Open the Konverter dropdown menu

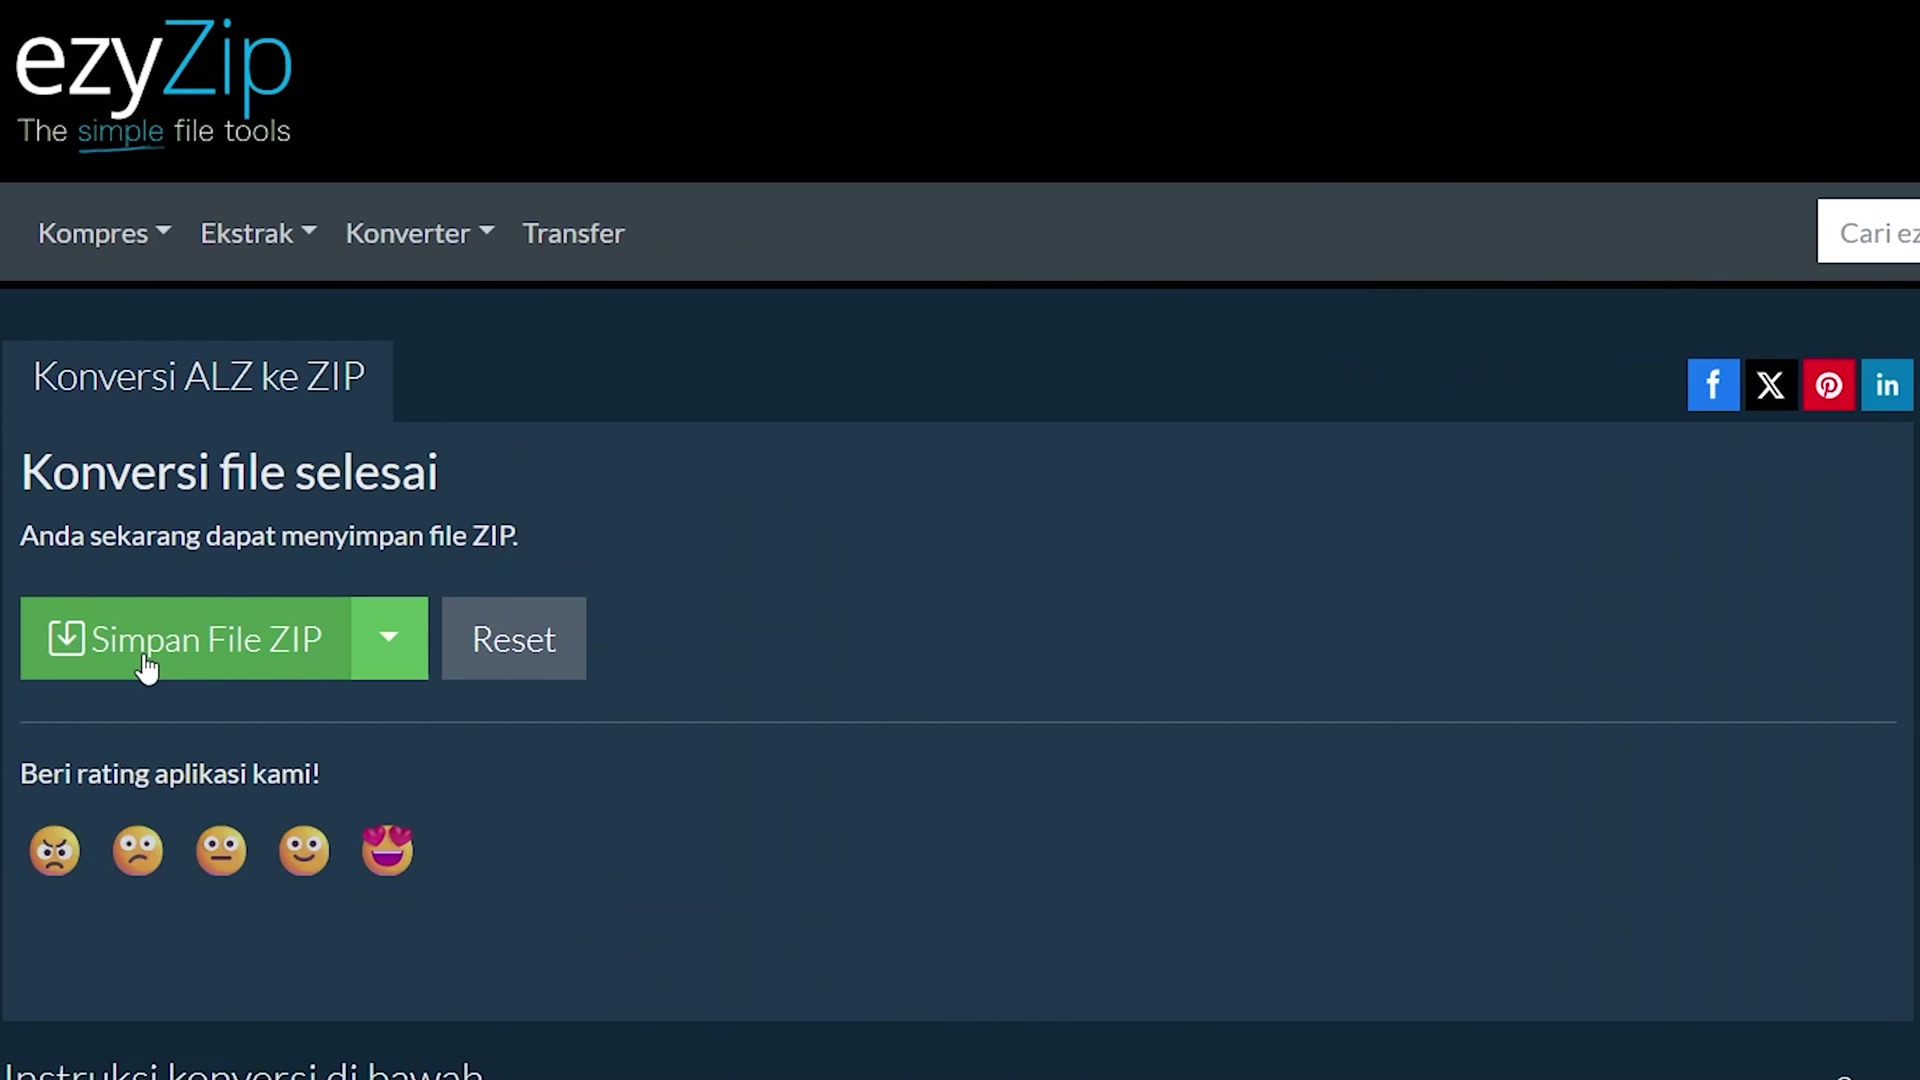pyautogui.click(x=420, y=233)
